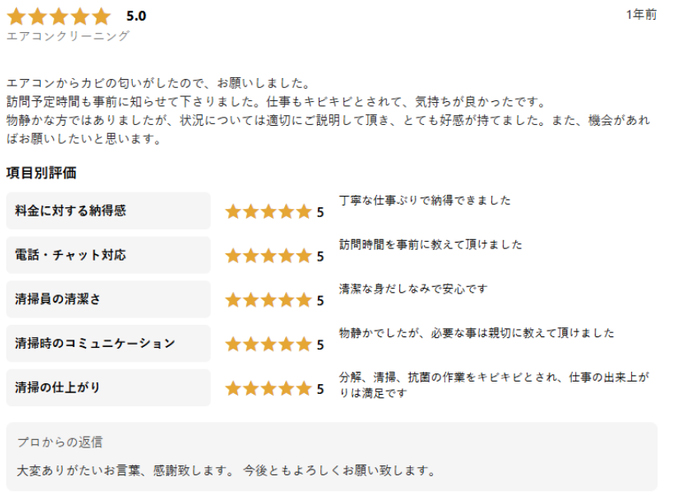Select the 電話・チャット対応 category box
The image size is (683, 500).
108,255
